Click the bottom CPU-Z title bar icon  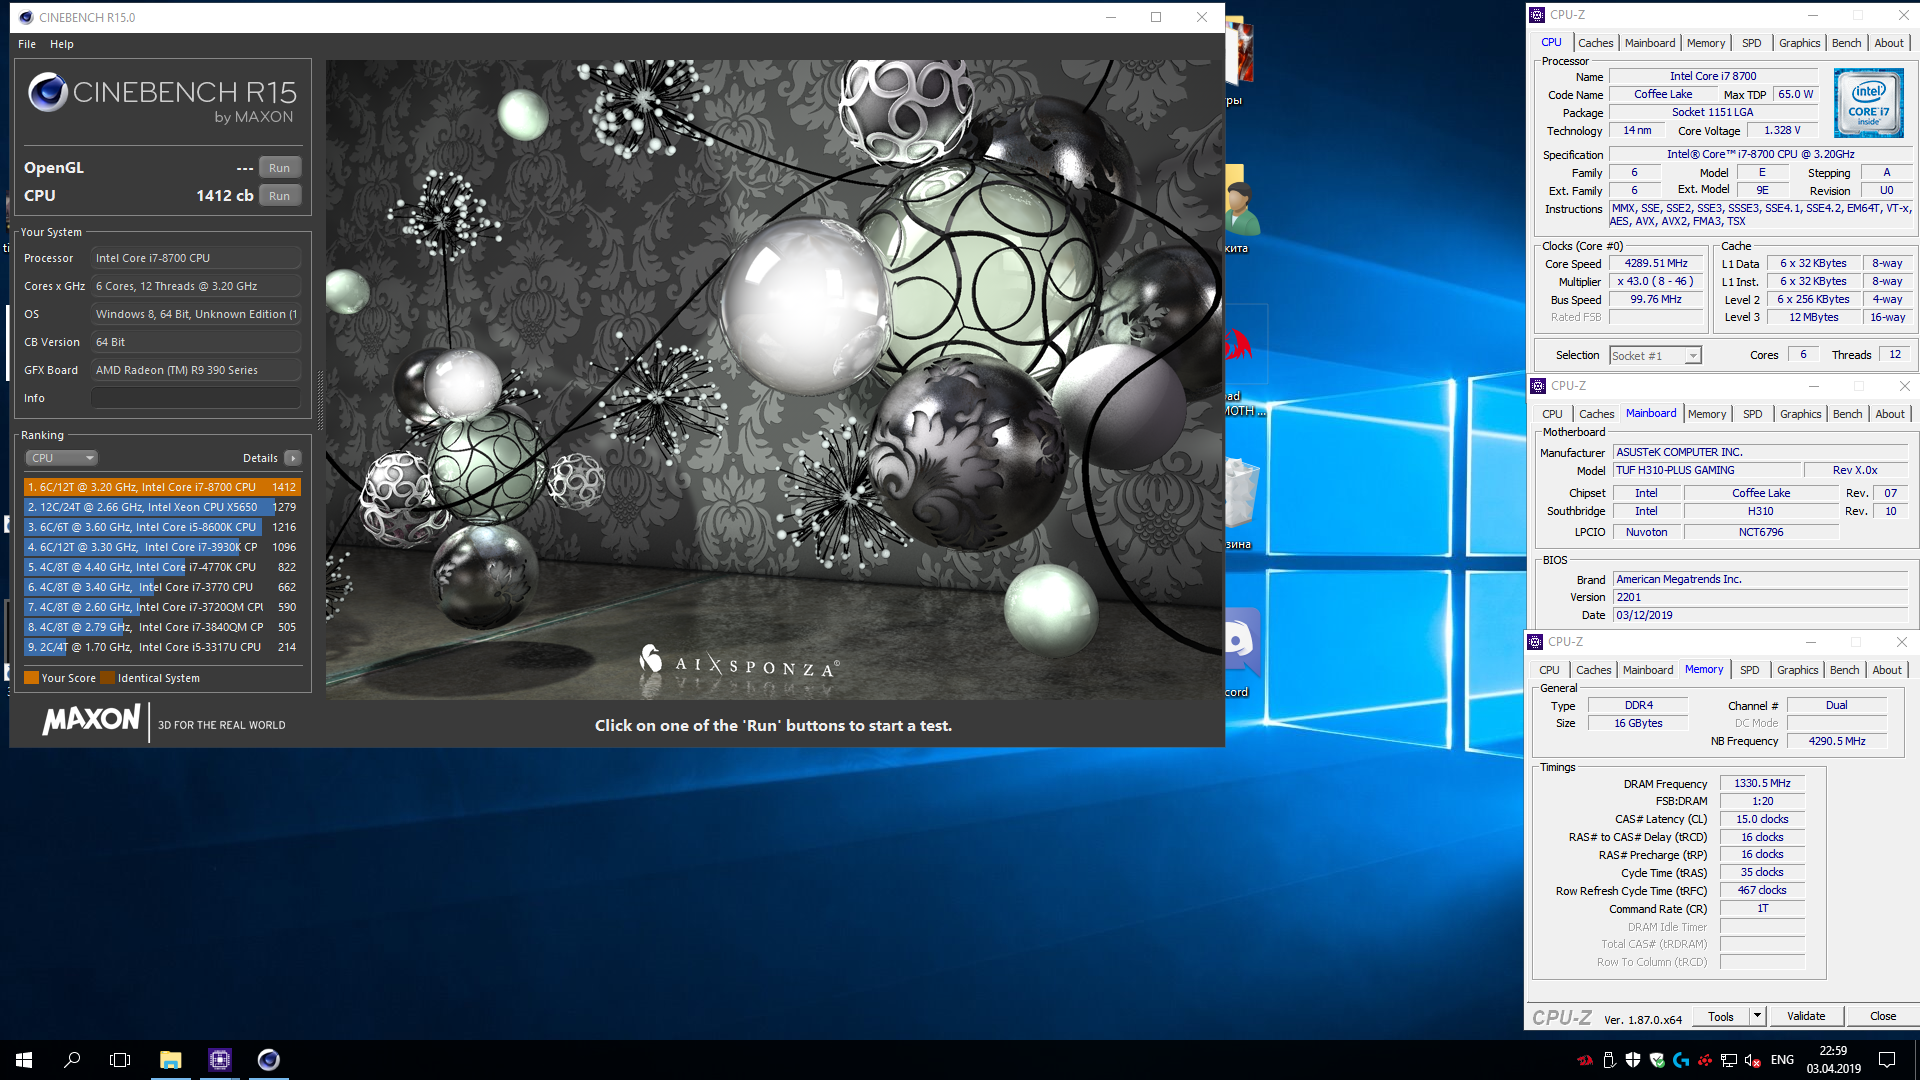[x=1535, y=642]
